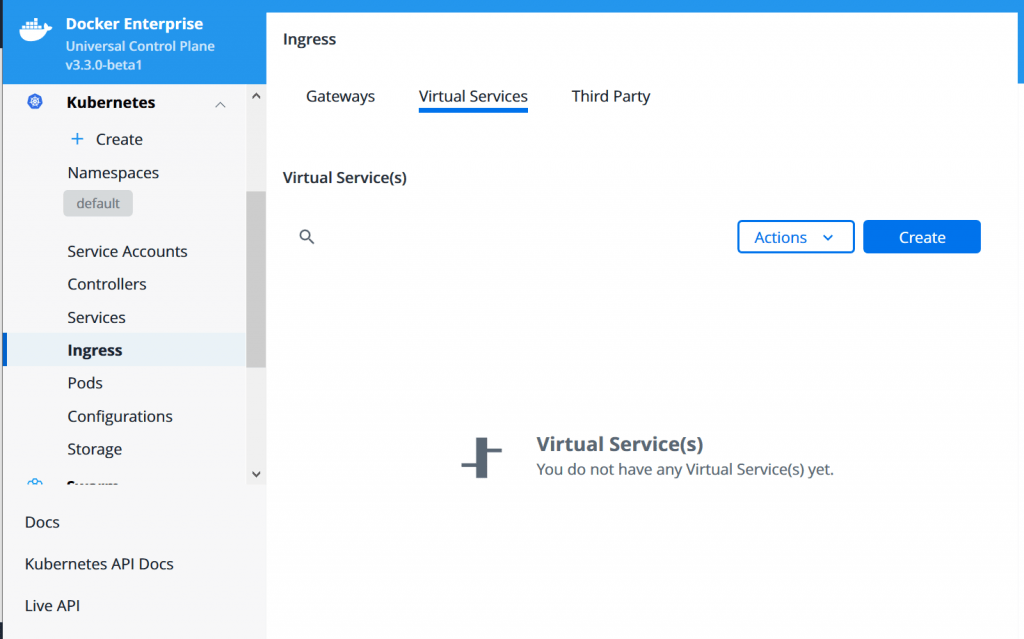Click the Kubernetes section heading
Screen dimensions: 1024x639
110,102
